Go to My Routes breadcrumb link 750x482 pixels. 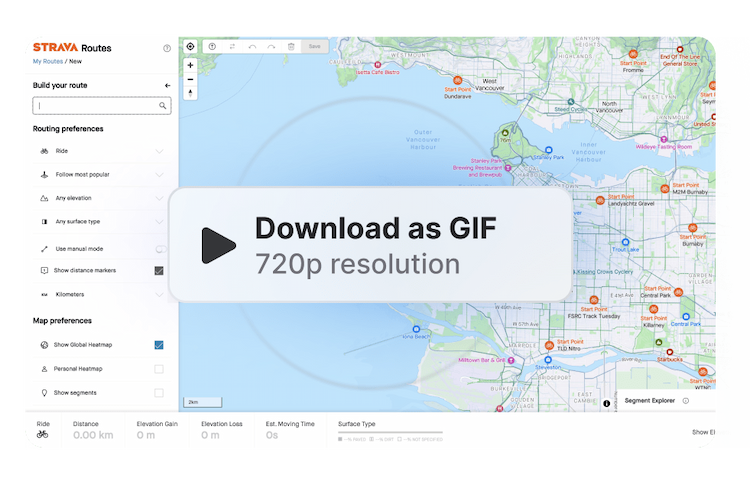pos(49,62)
